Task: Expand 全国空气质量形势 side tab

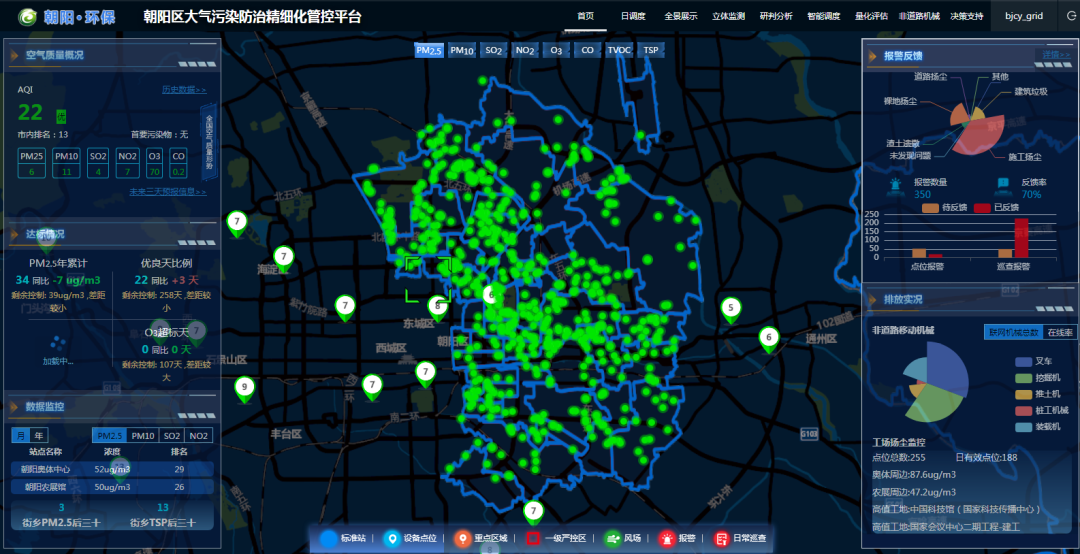Action: 209,143
